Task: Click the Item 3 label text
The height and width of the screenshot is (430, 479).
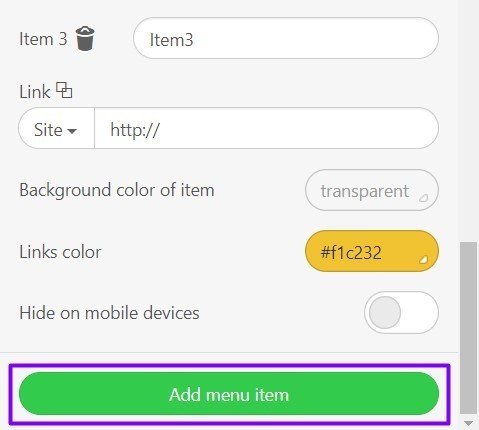Action: coord(43,39)
